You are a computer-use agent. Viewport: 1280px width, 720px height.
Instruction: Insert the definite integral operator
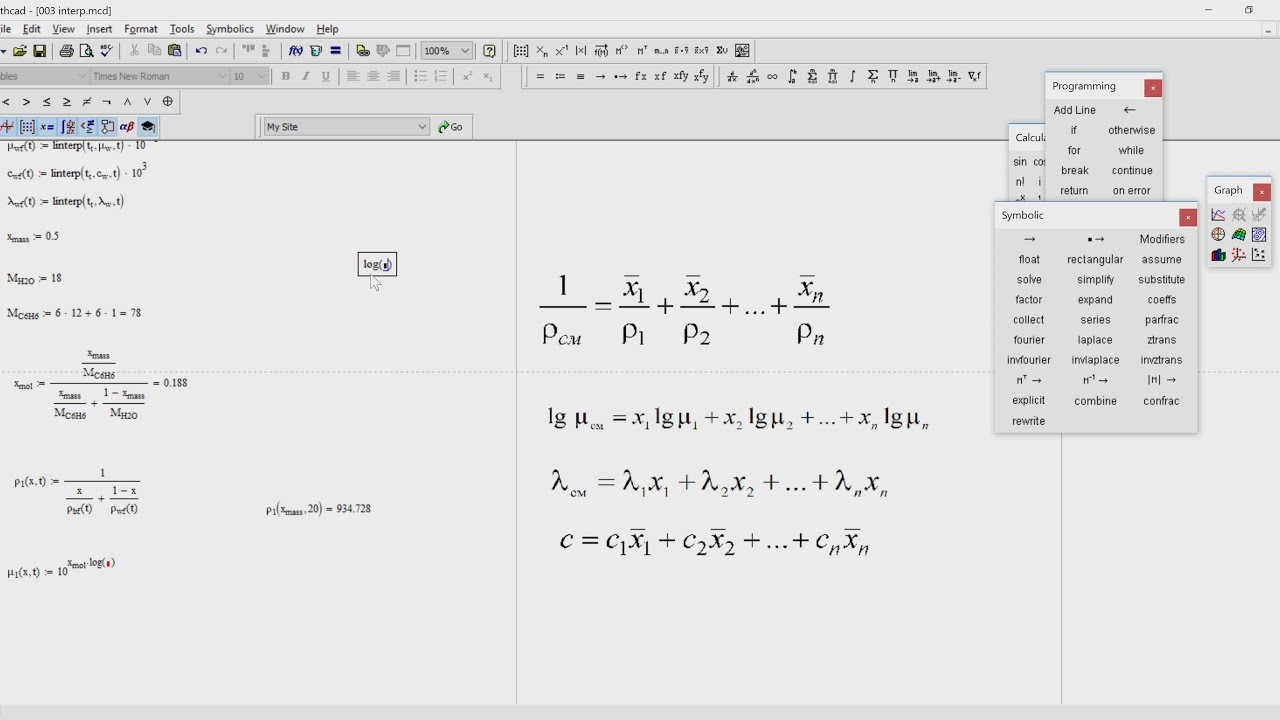(x=792, y=77)
